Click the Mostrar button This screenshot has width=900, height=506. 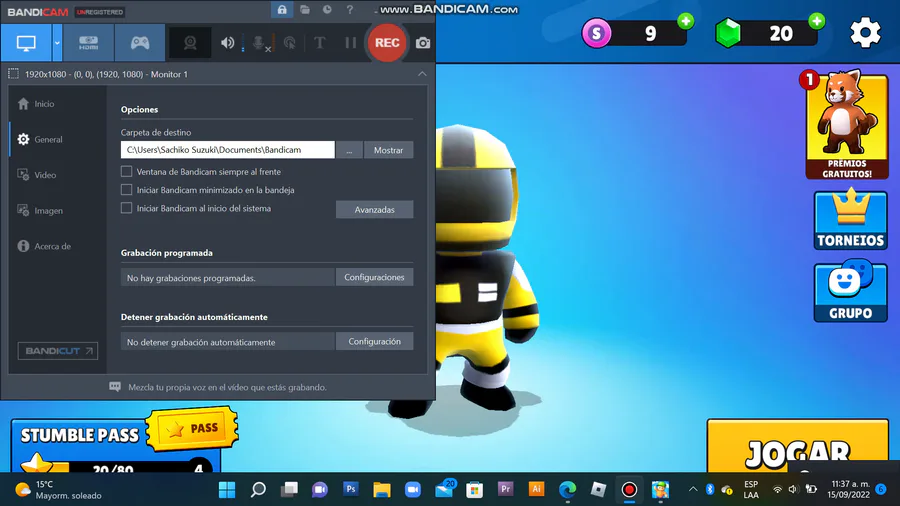(x=389, y=150)
